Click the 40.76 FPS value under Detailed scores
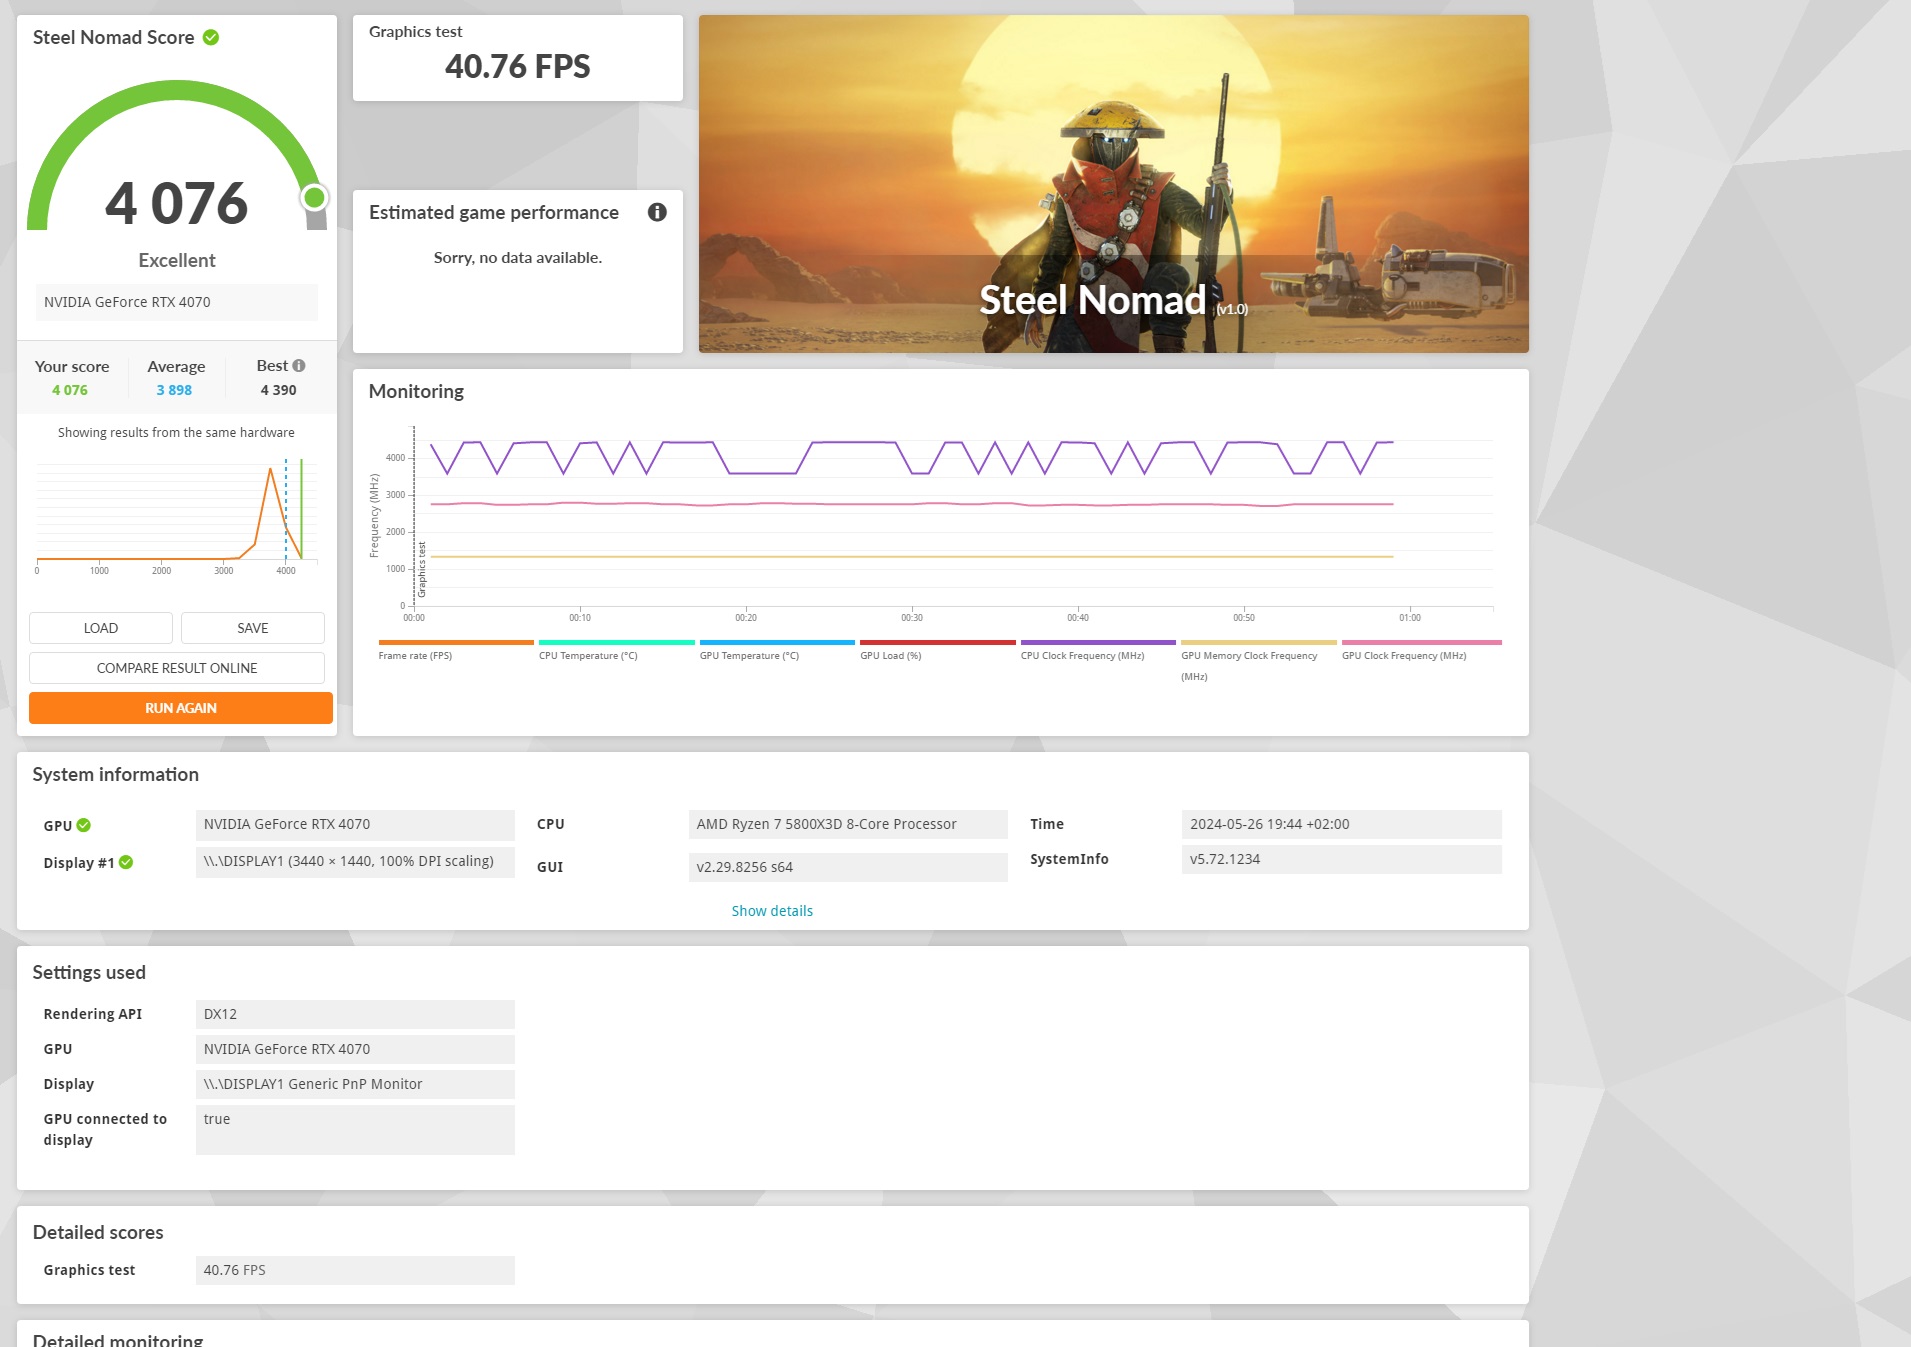The height and width of the screenshot is (1347, 1911). pyautogui.click(x=355, y=1270)
